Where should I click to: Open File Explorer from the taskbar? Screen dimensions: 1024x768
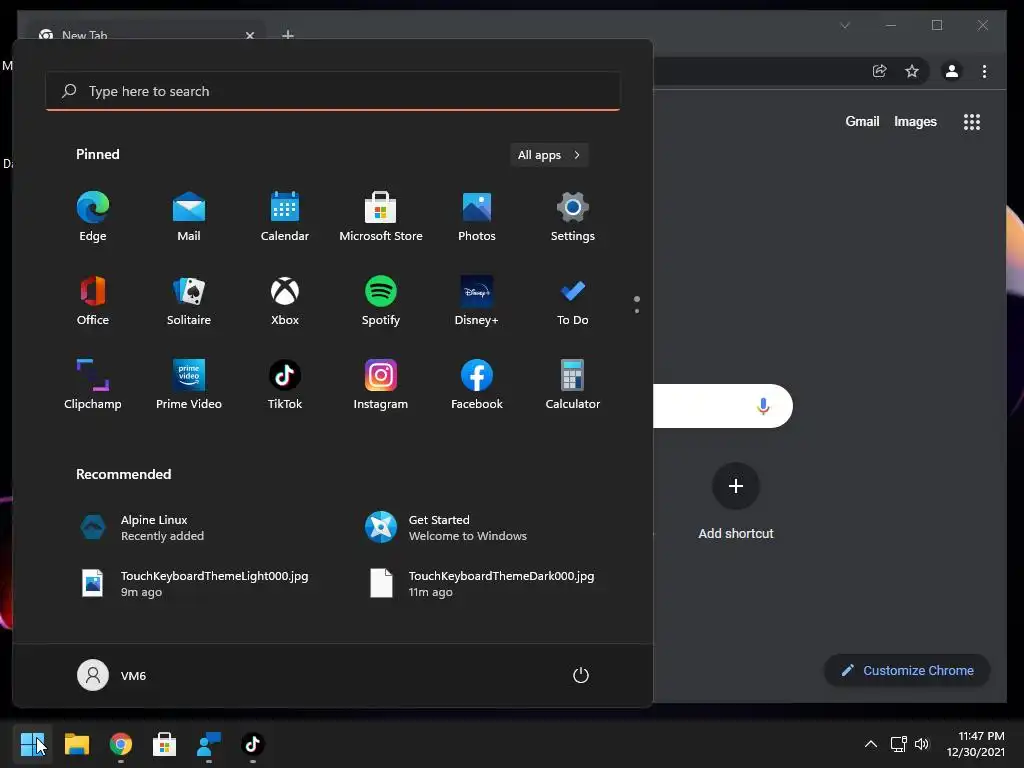pos(77,744)
